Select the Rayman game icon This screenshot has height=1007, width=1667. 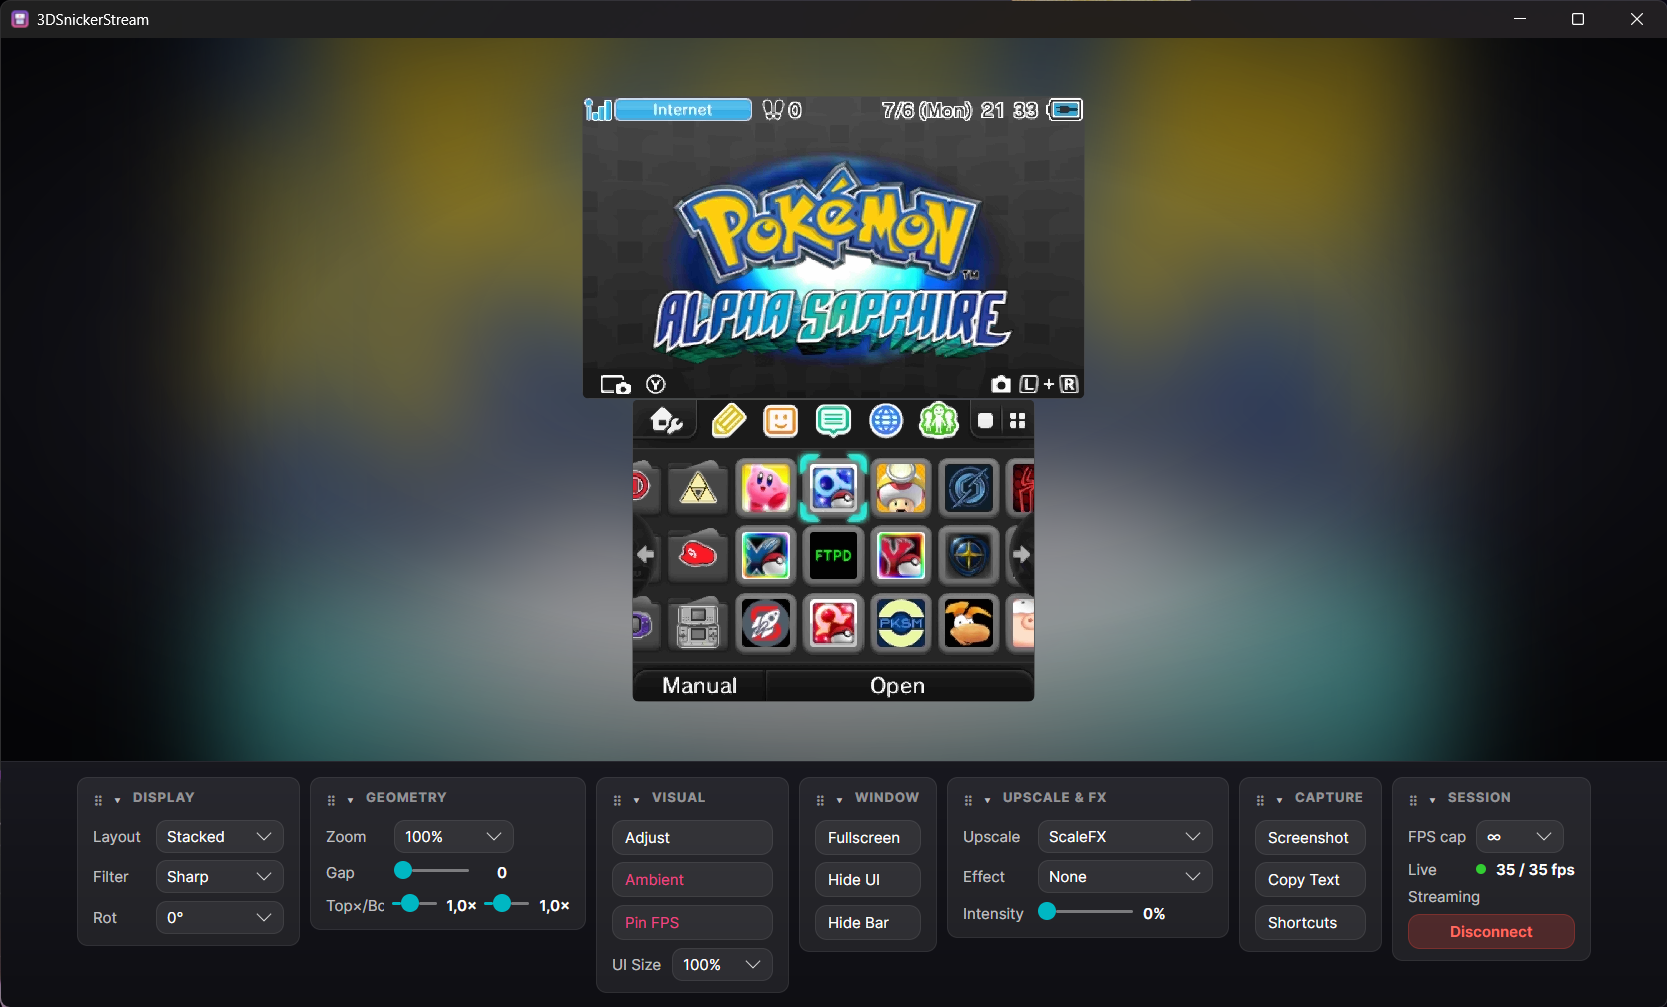tap(969, 623)
